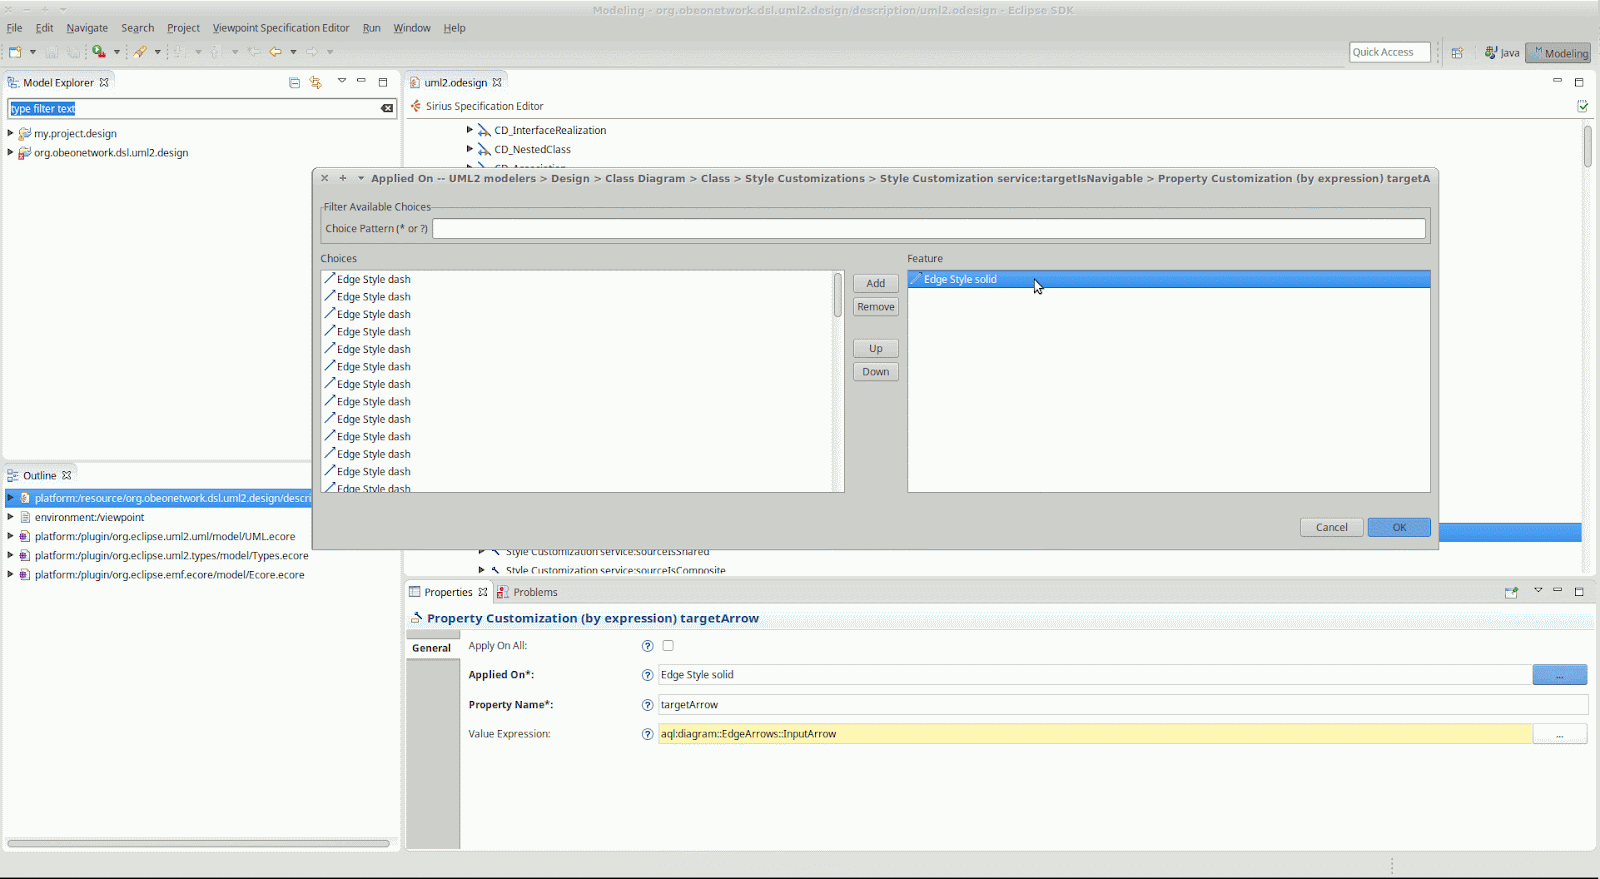Screen dimensions: 1600x879
Task: Switch to the Problems tab
Action: click(528, 592)
